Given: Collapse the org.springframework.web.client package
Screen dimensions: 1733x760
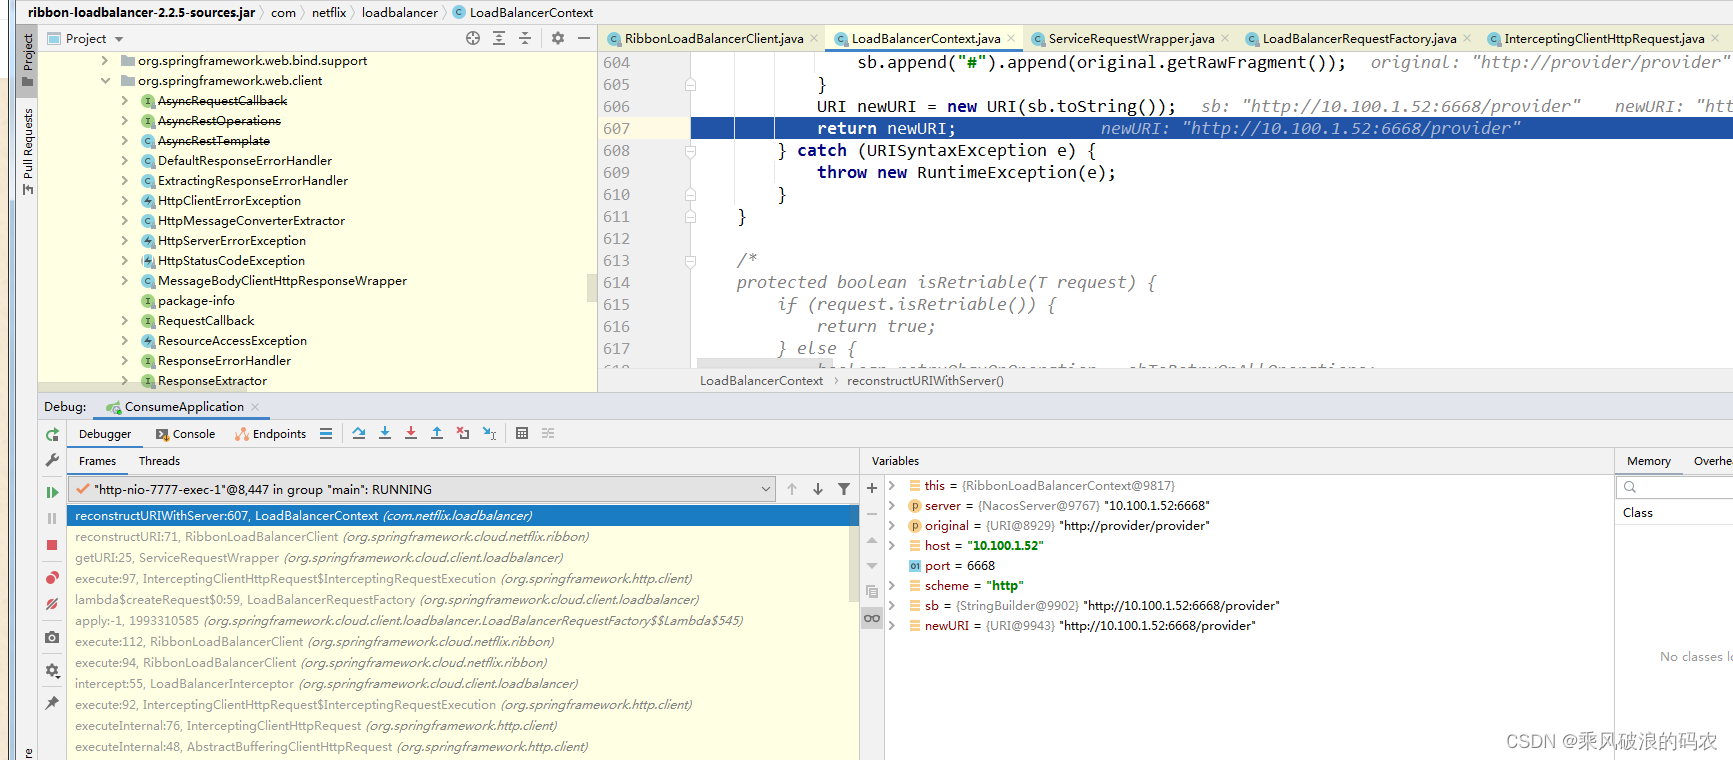Looking at the screenshot, I should click(x=105, y=81).
